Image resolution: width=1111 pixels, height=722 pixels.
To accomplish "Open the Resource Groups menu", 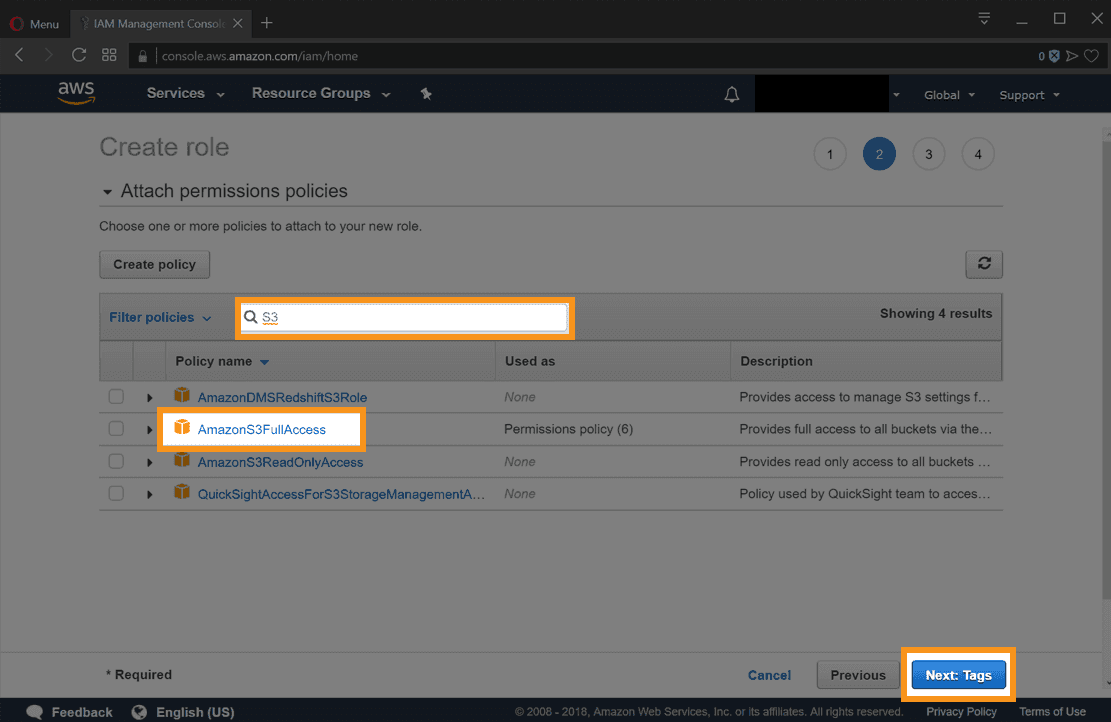I will click(320, 93).
